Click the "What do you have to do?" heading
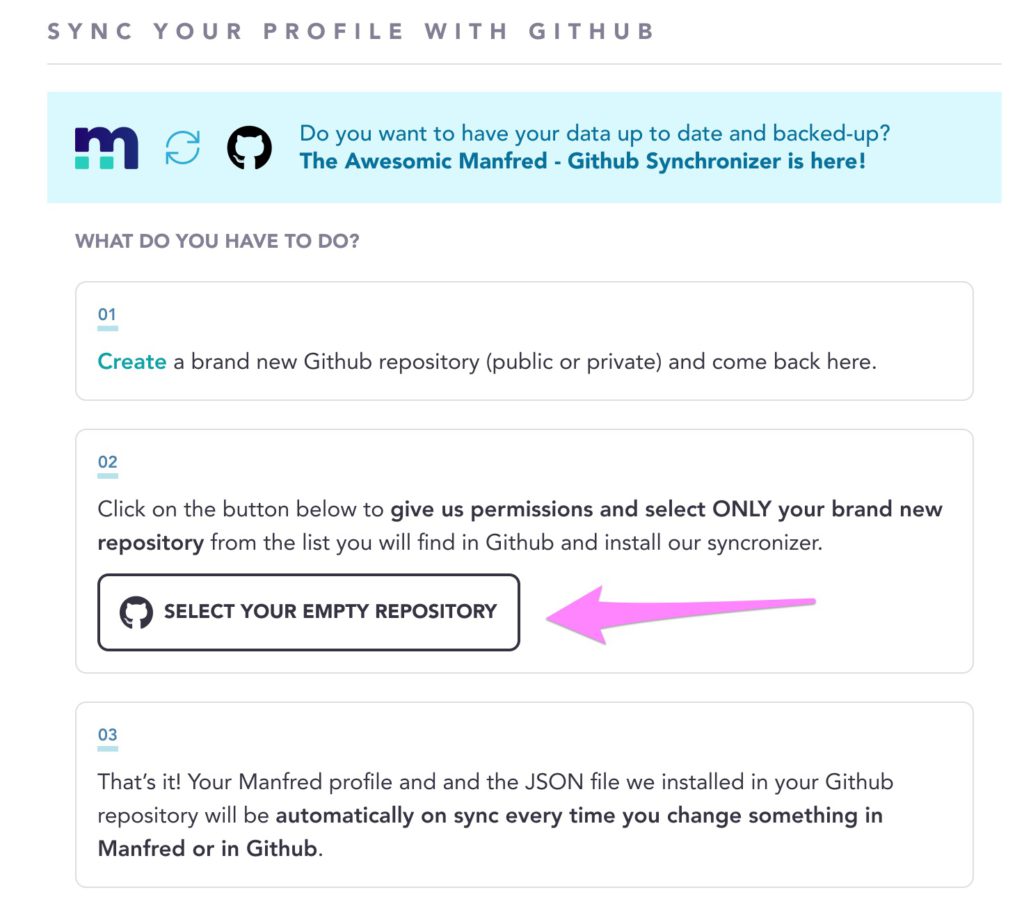 pyautogui.click(x=217, y=241)
